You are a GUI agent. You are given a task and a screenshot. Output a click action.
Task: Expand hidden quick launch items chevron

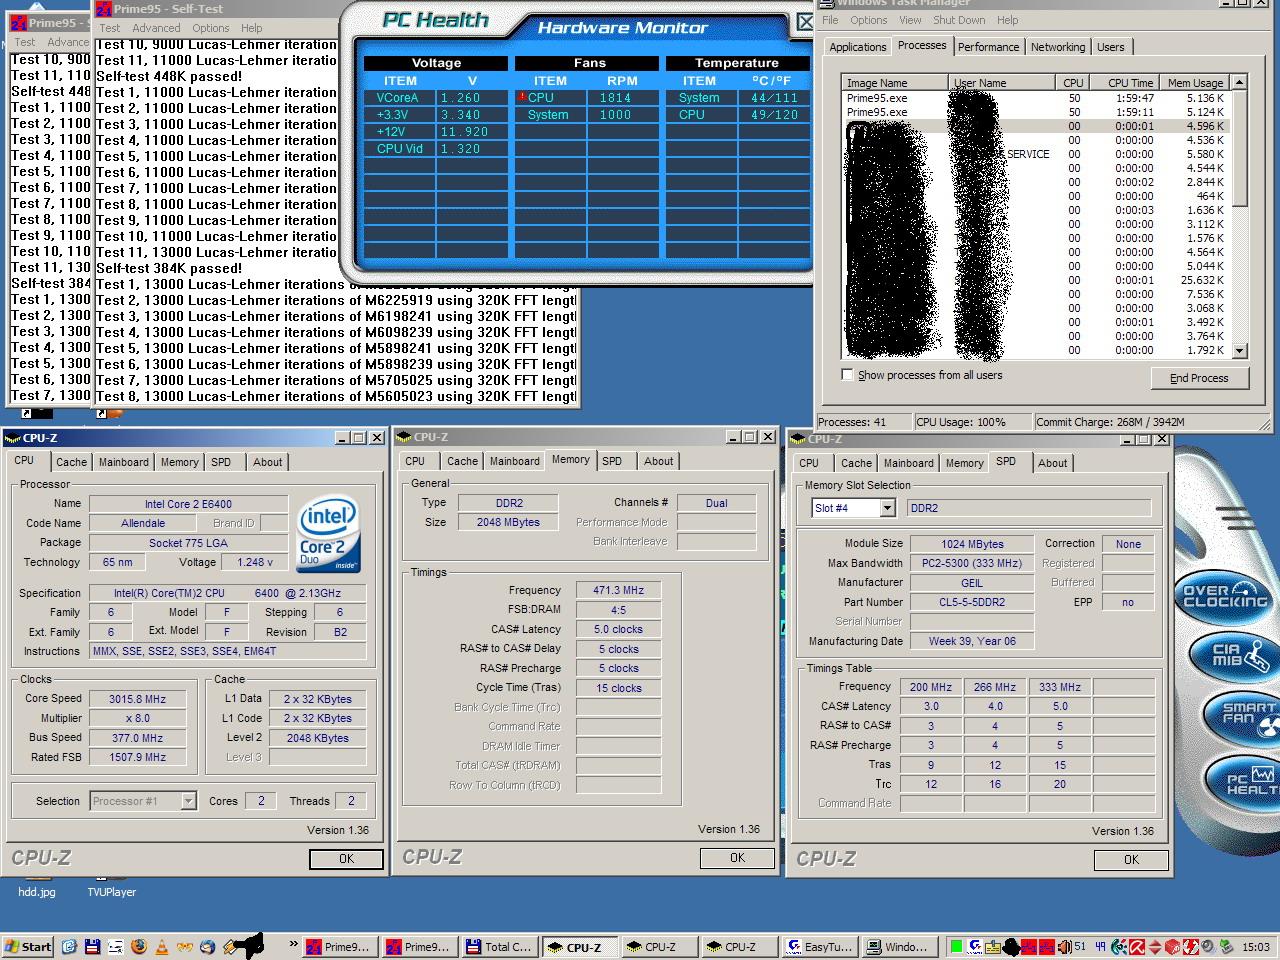293,943
